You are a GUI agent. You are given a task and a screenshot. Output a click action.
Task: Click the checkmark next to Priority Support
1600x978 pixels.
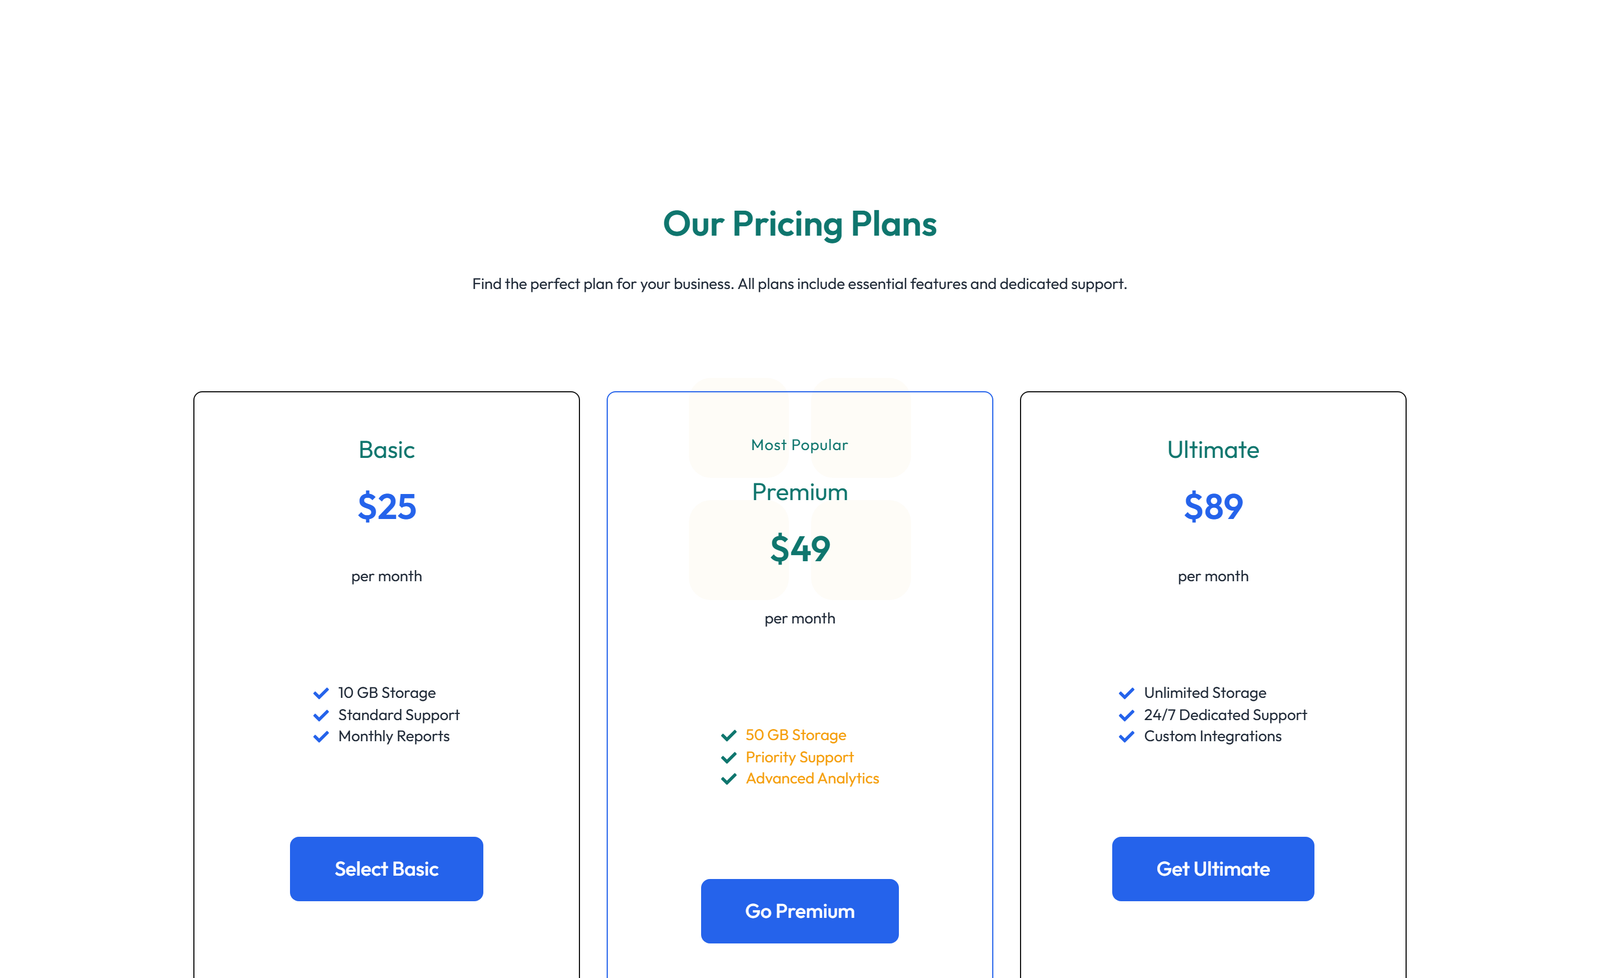click(x=729, y=757)
